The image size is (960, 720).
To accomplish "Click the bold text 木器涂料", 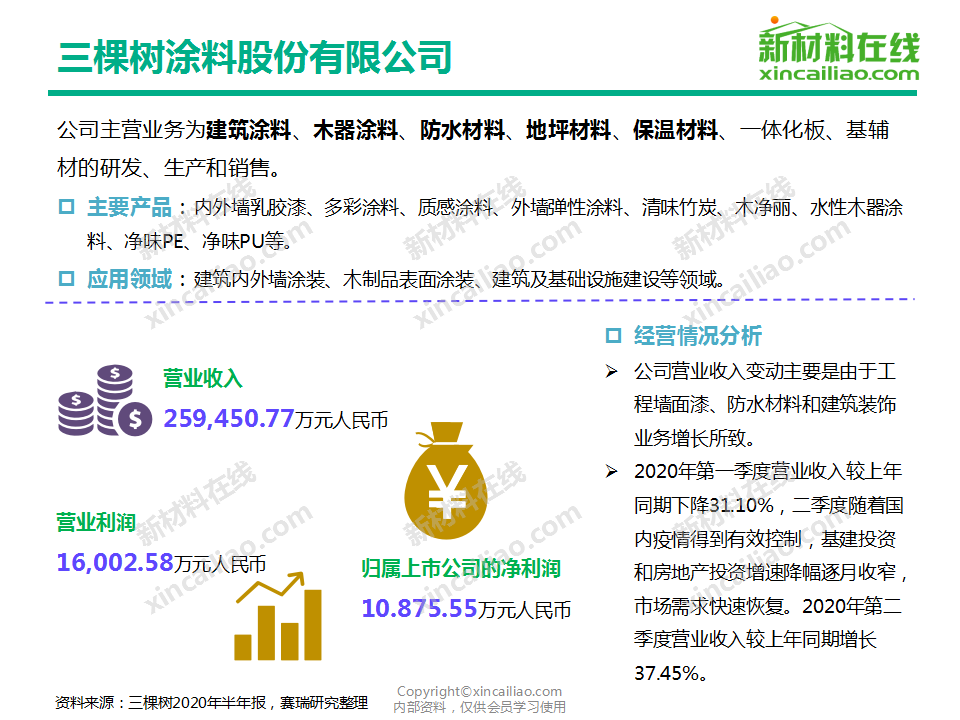I will pos(356,130).
